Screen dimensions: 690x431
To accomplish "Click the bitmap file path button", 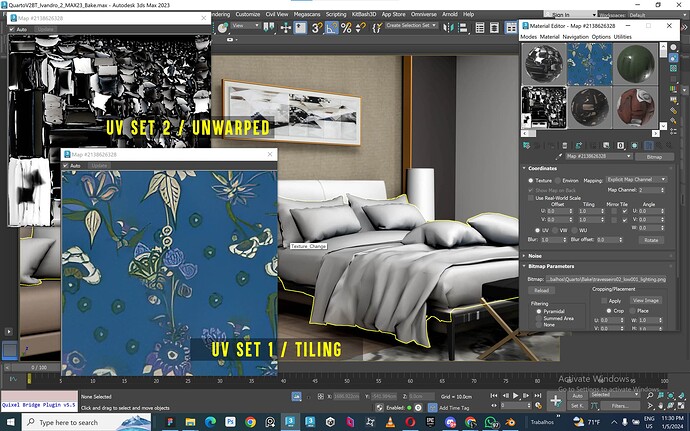I will point(606,279).
